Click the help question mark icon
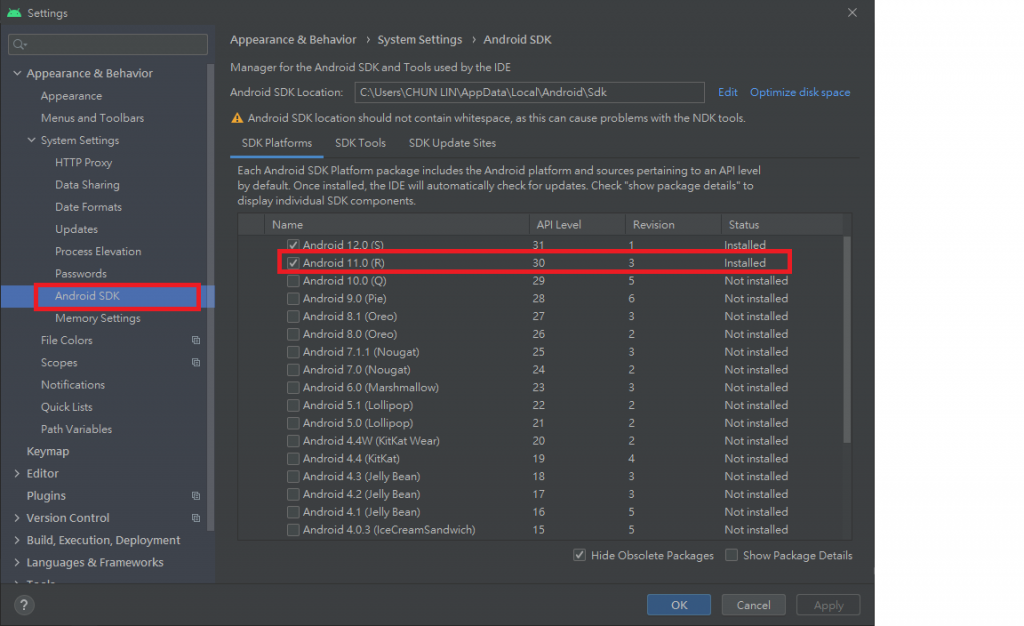 [24, 604]
